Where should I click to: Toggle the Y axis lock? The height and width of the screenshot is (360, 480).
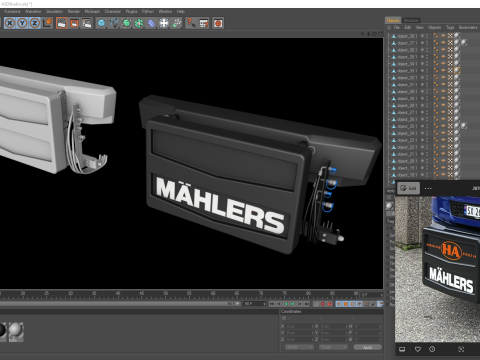point(22,23)
